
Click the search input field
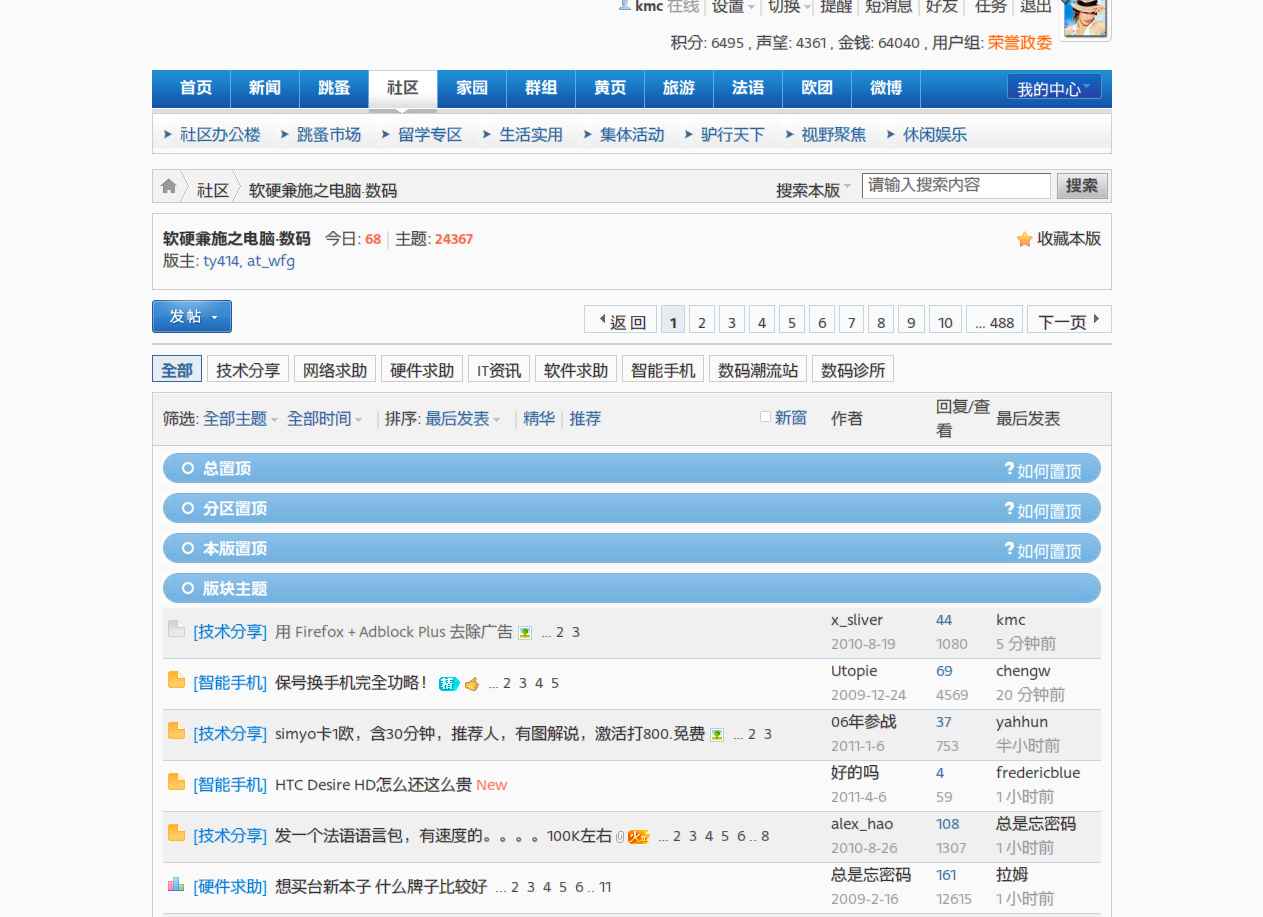955,186
